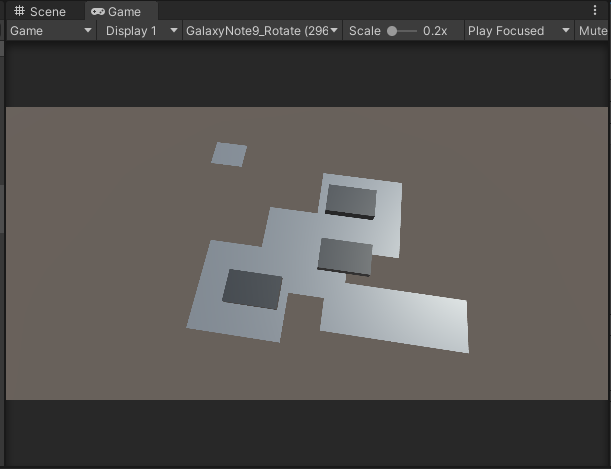
Task: Toggle the Mute audio button
Action: pyautogui.click(x=592, y=31)
